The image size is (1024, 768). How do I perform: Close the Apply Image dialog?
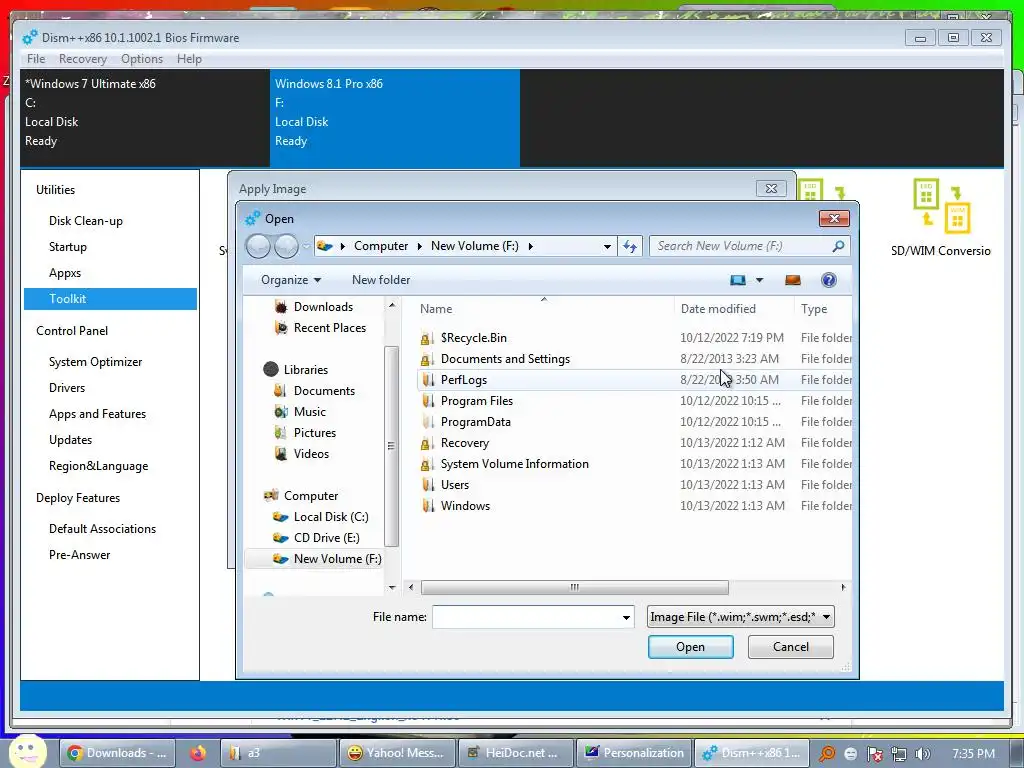tap(771, 189)
